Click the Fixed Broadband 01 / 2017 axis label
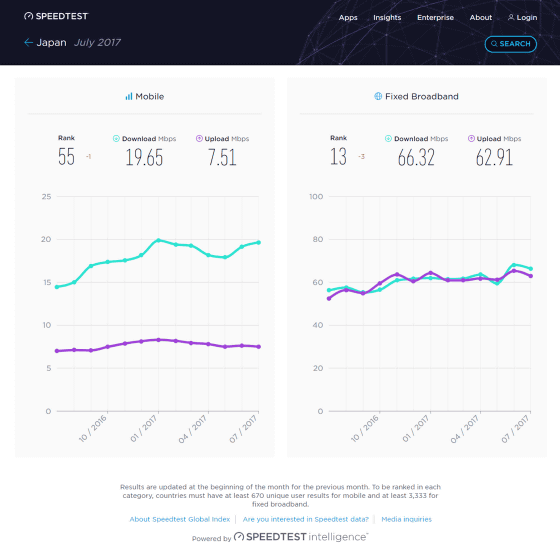The image size is (560, 546). 415,428
